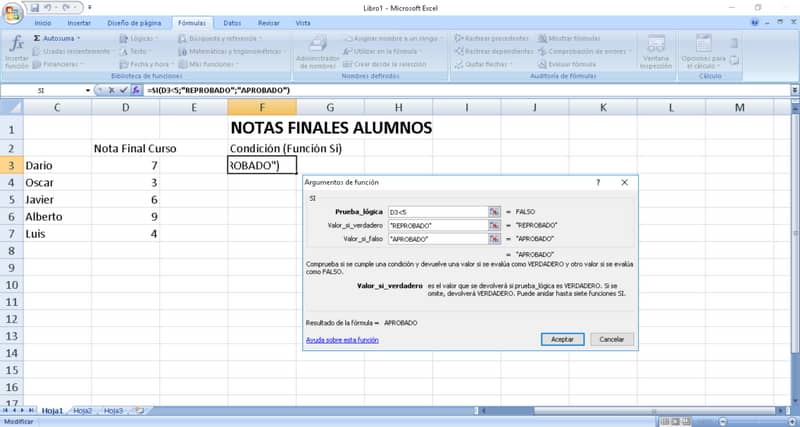Open Ventana Inspección

656,51
